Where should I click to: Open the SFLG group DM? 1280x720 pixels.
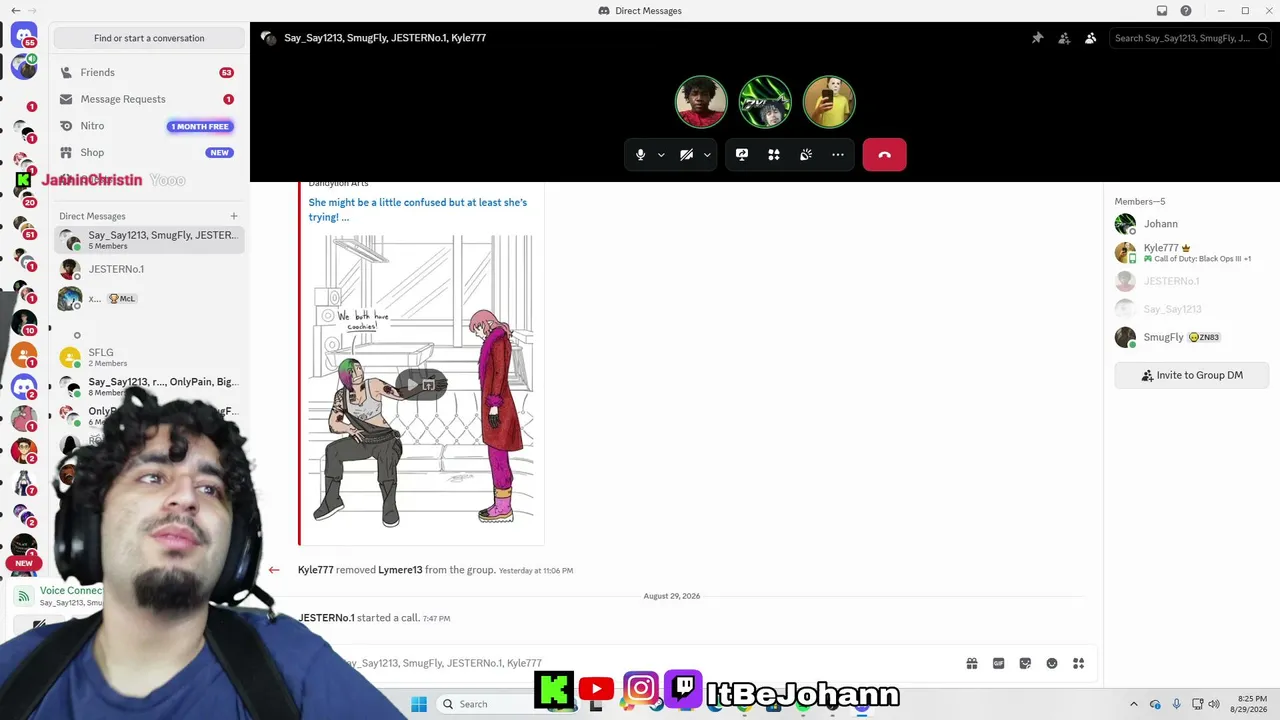click(x=149, y=357)
